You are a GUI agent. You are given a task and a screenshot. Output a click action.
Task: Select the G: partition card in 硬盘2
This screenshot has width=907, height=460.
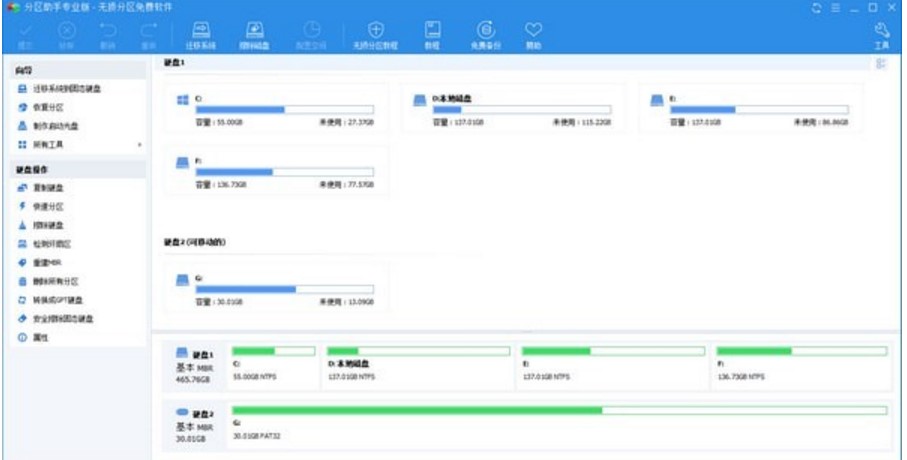click(276, 288)
